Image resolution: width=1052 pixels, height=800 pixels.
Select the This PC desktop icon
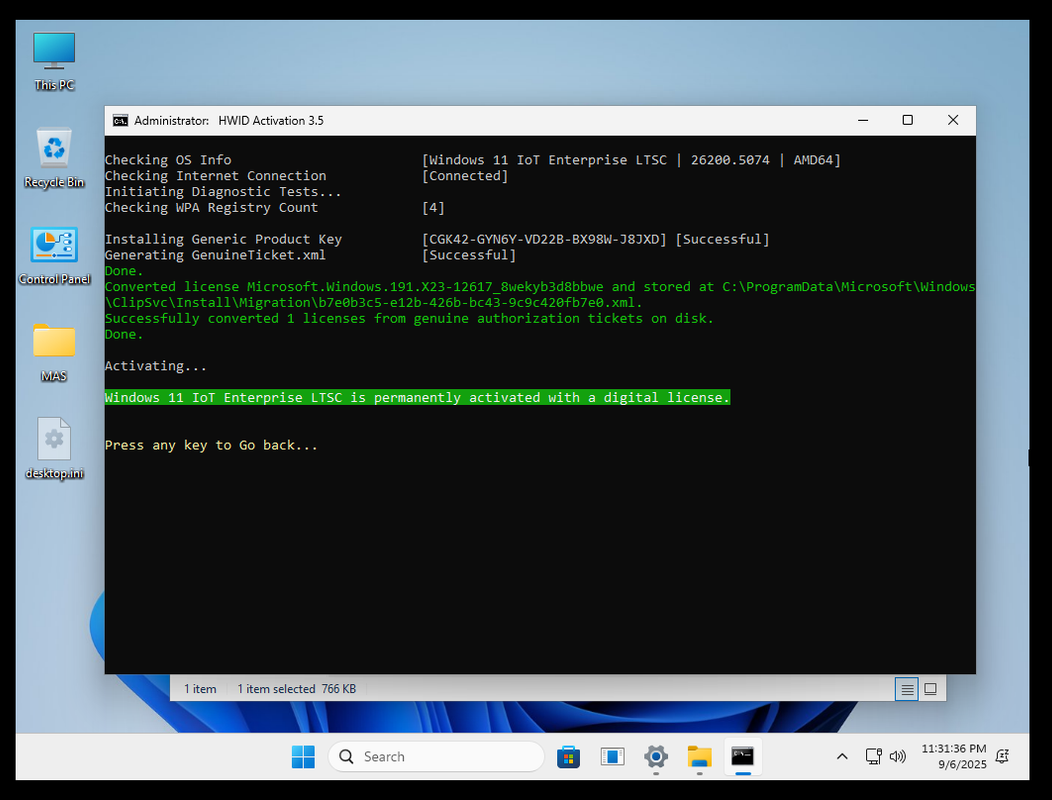54,60
